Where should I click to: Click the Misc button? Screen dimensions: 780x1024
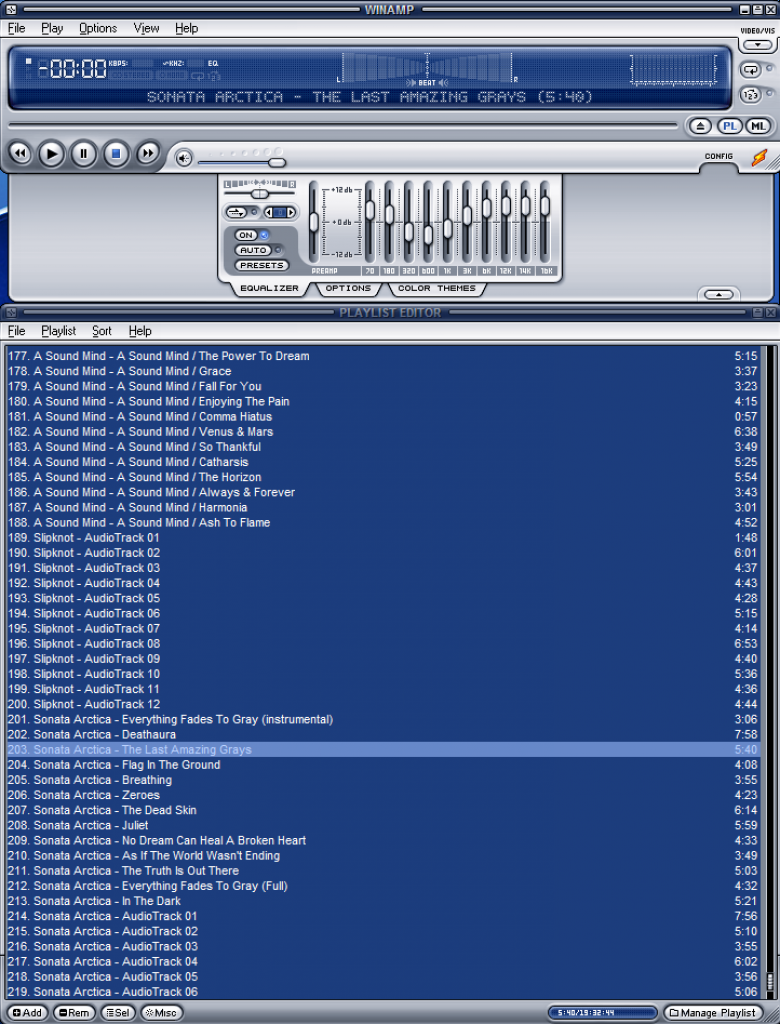pos(161,1013)
